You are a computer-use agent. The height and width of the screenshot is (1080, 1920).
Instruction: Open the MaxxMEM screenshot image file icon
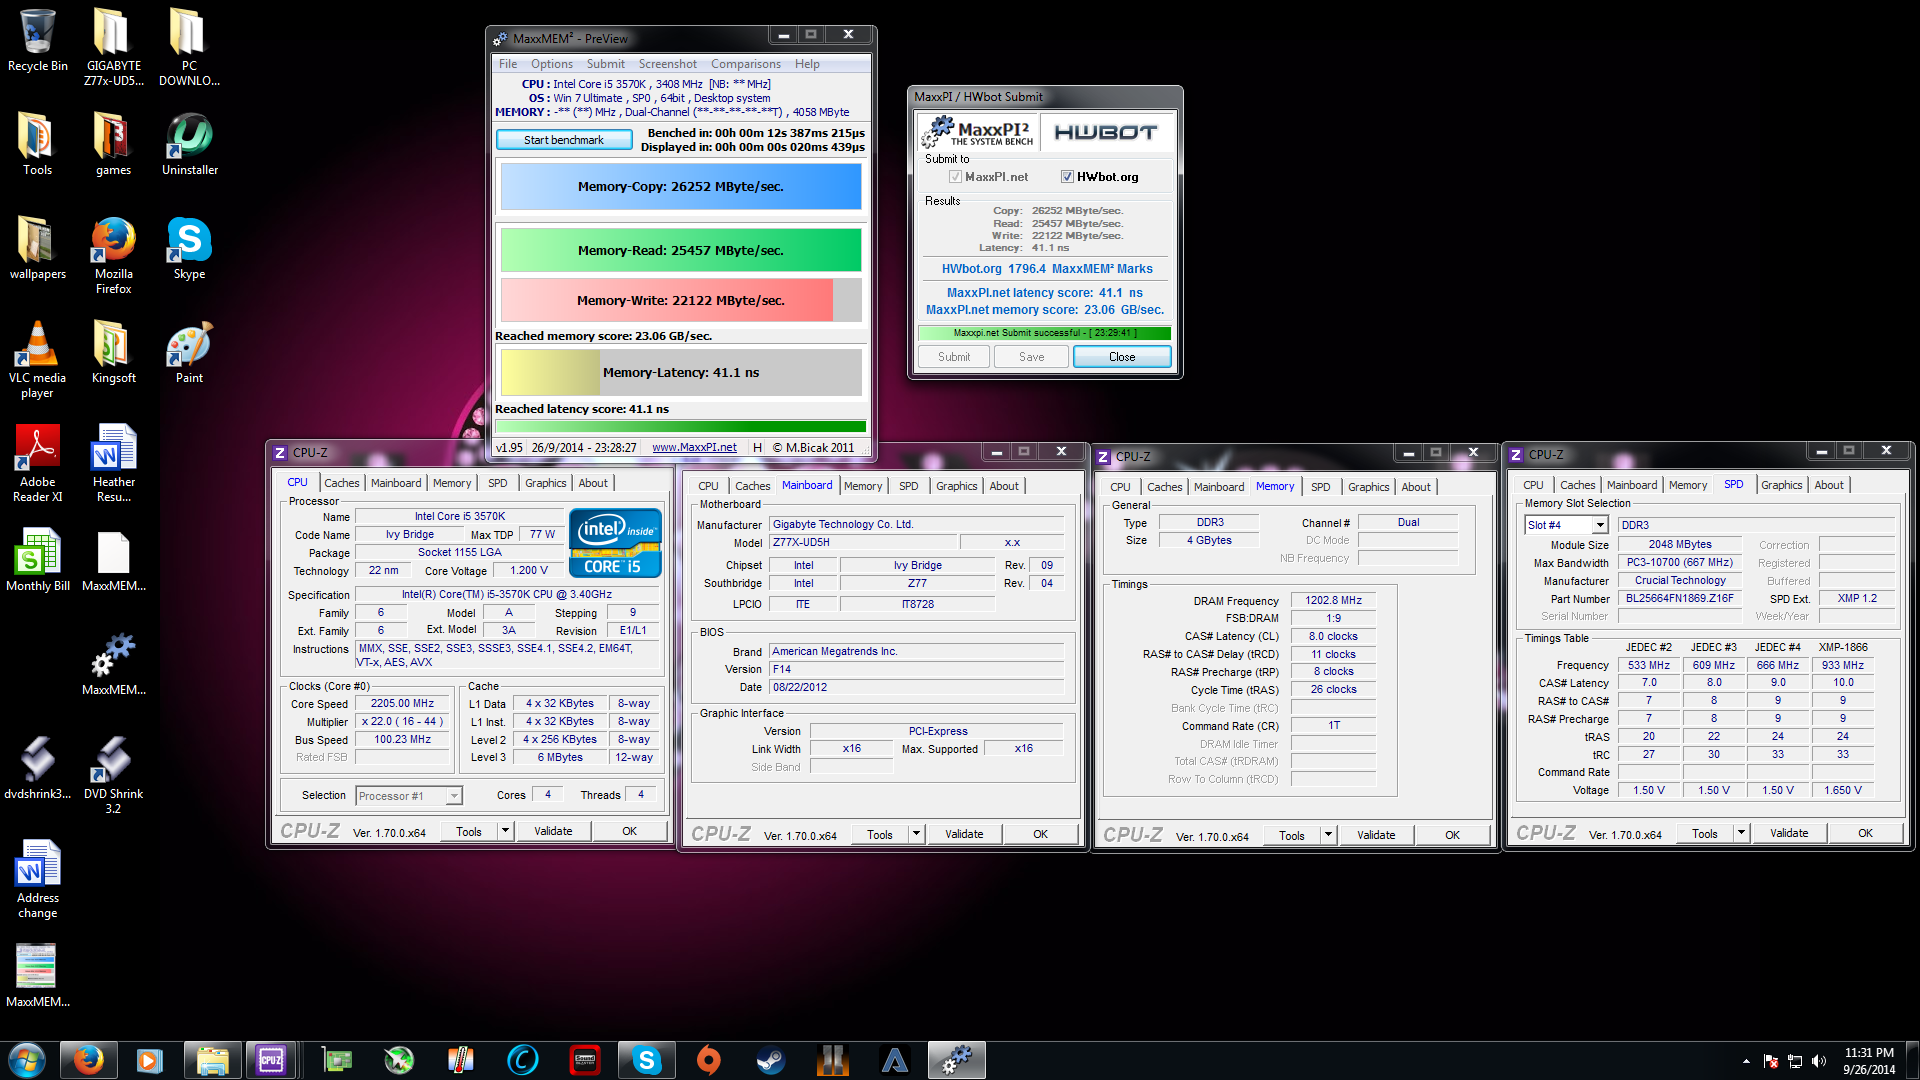37,976
